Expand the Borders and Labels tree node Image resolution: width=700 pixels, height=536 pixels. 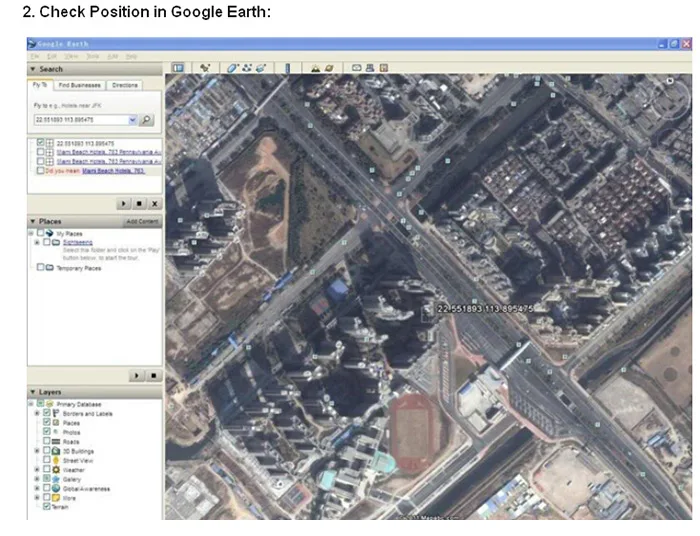pyautogui.click(x=37, y=413)
